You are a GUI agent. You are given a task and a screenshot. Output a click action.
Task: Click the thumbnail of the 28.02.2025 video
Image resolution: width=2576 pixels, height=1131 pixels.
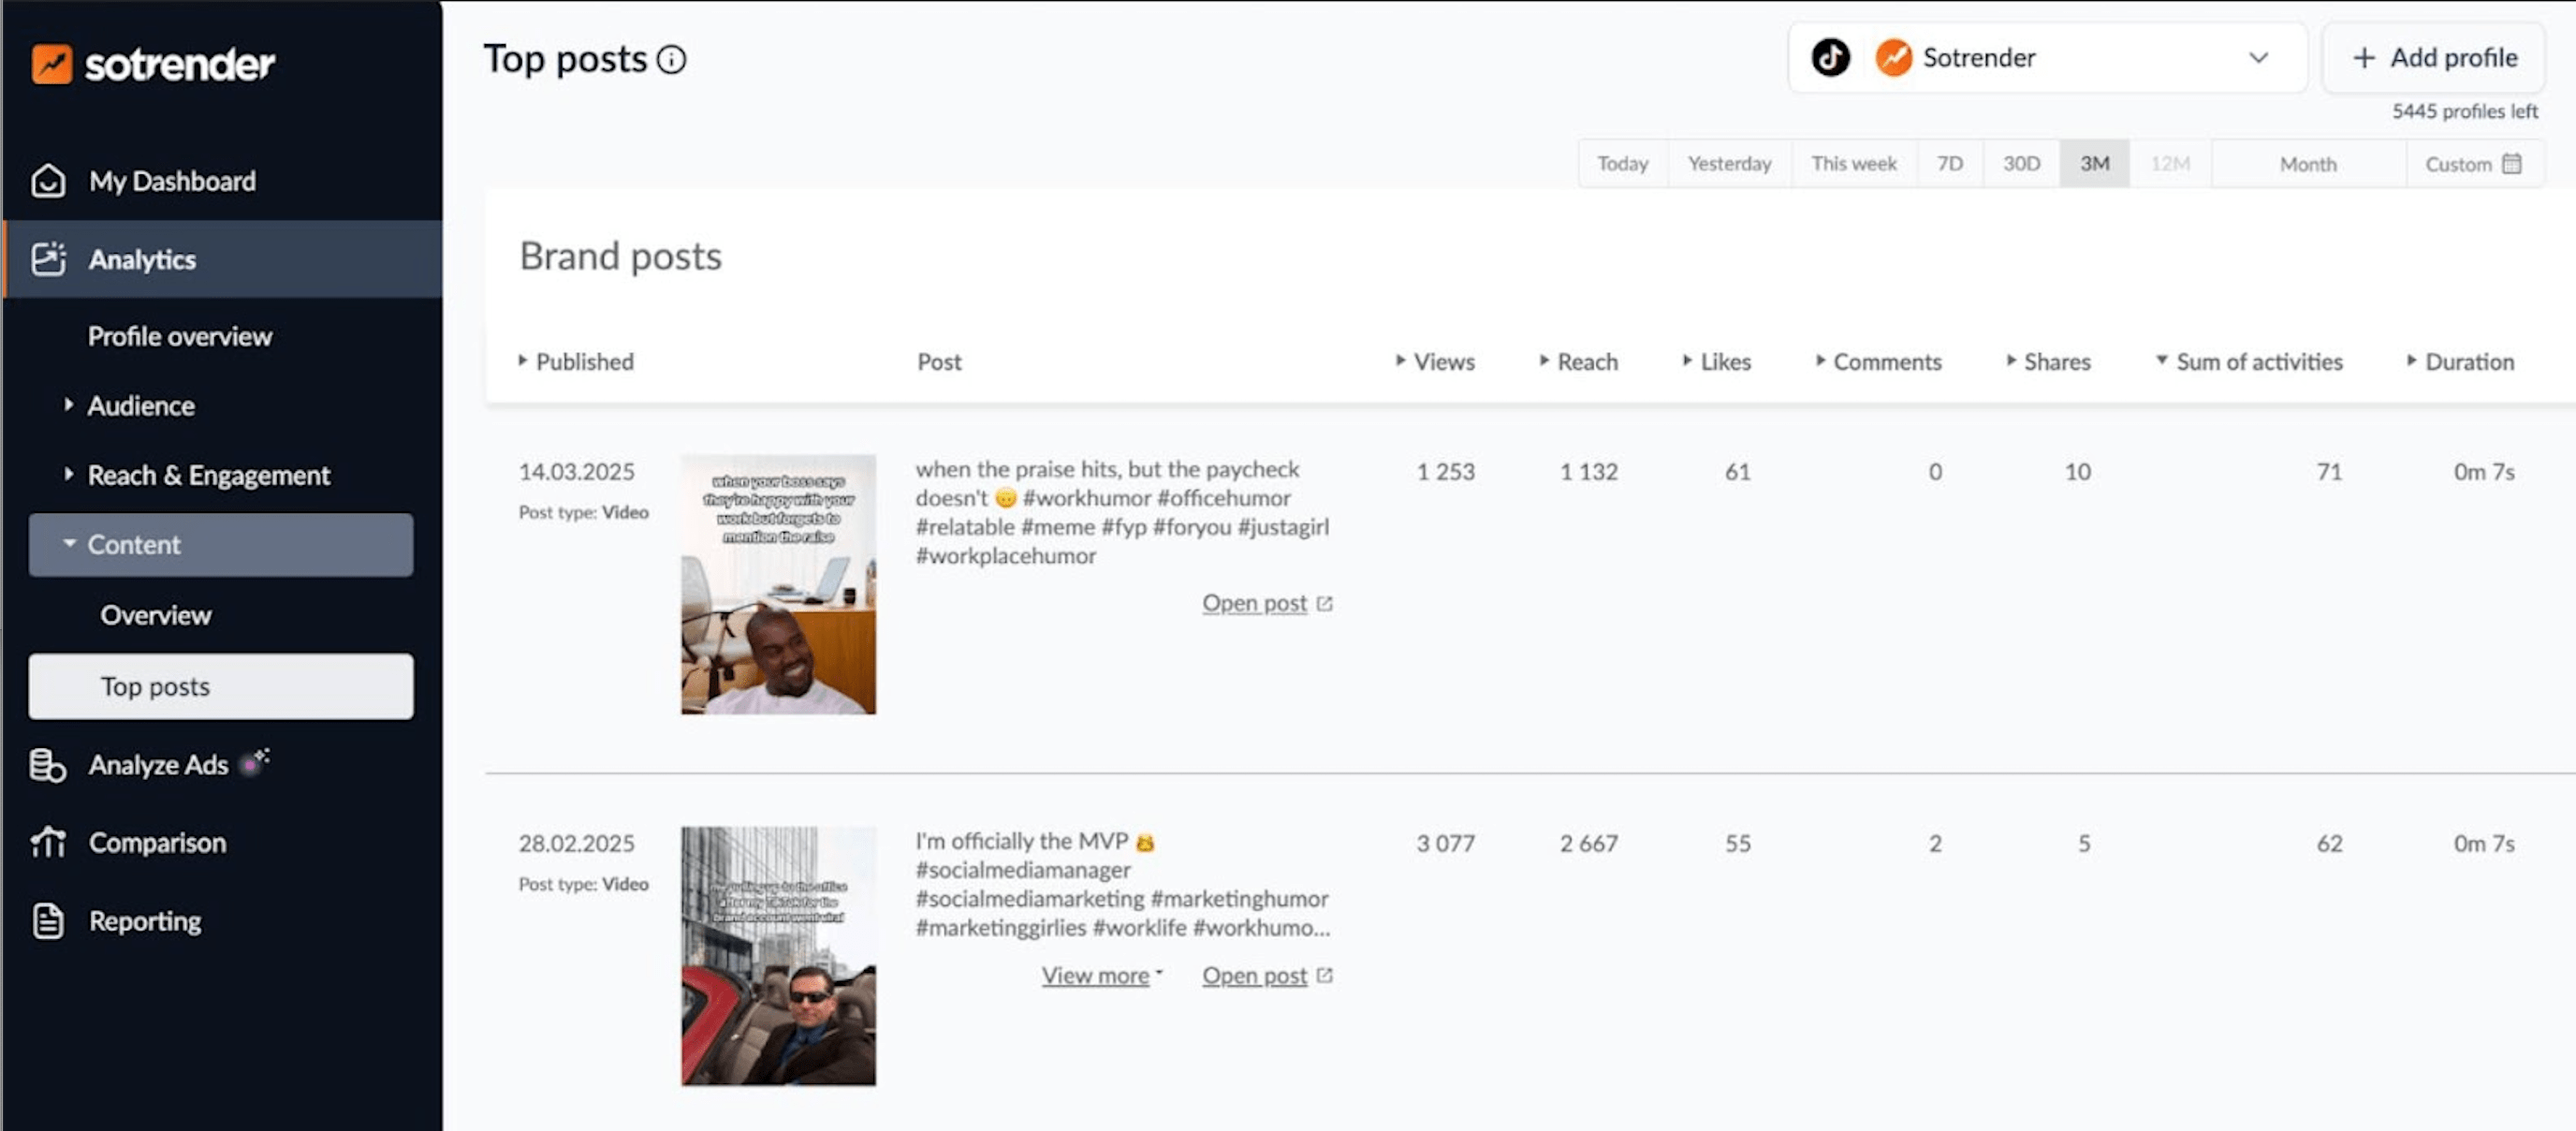pyautogui.click(x=778, y=955)
